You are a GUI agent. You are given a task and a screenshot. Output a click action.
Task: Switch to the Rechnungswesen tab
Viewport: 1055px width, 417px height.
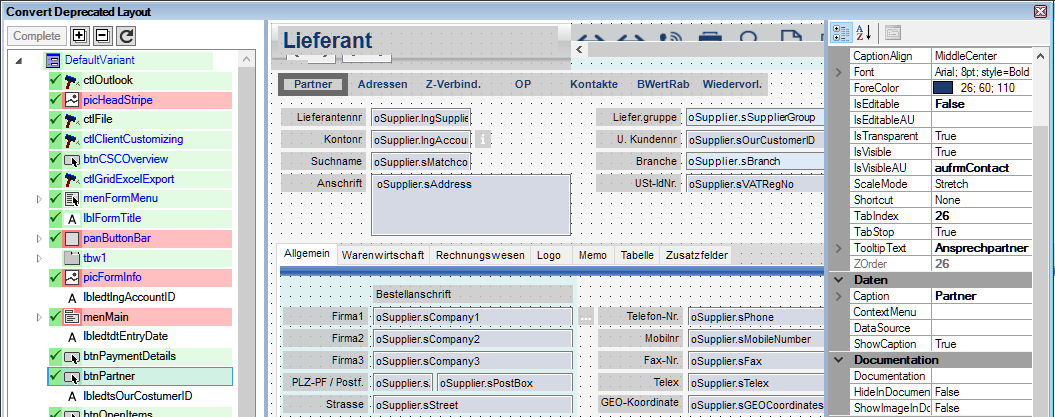click(480, 255)
